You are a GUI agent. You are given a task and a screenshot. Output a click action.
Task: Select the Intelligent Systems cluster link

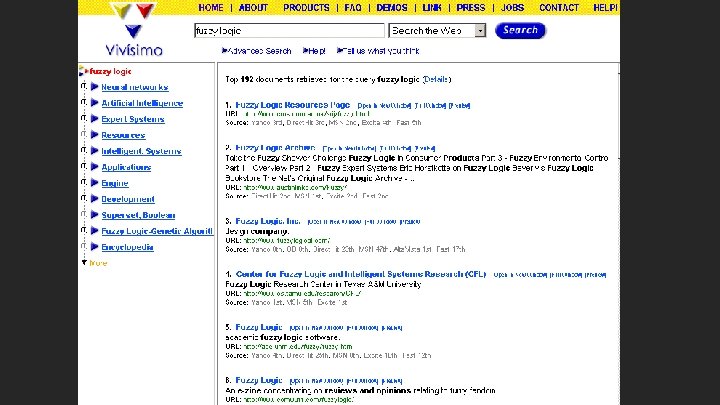pyautogui.click(x=141, y=151)
